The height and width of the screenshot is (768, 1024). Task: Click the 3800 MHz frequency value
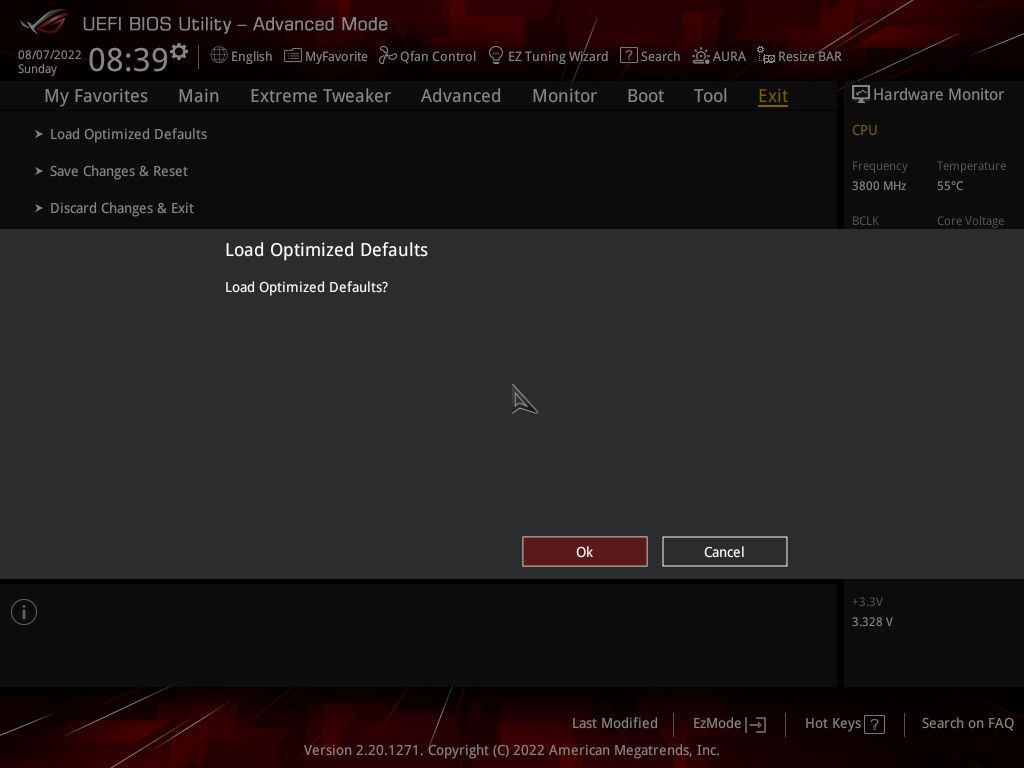click(x=878, y=186)
